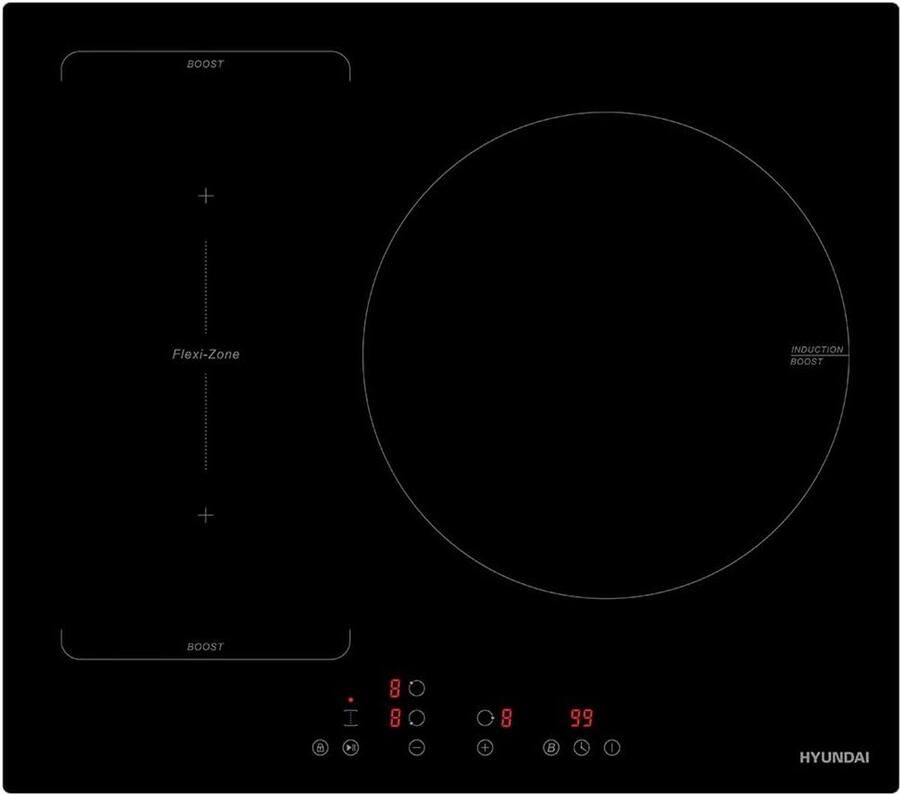Select the lower-left zone circle key
The image size is (900, 794).
417,718
